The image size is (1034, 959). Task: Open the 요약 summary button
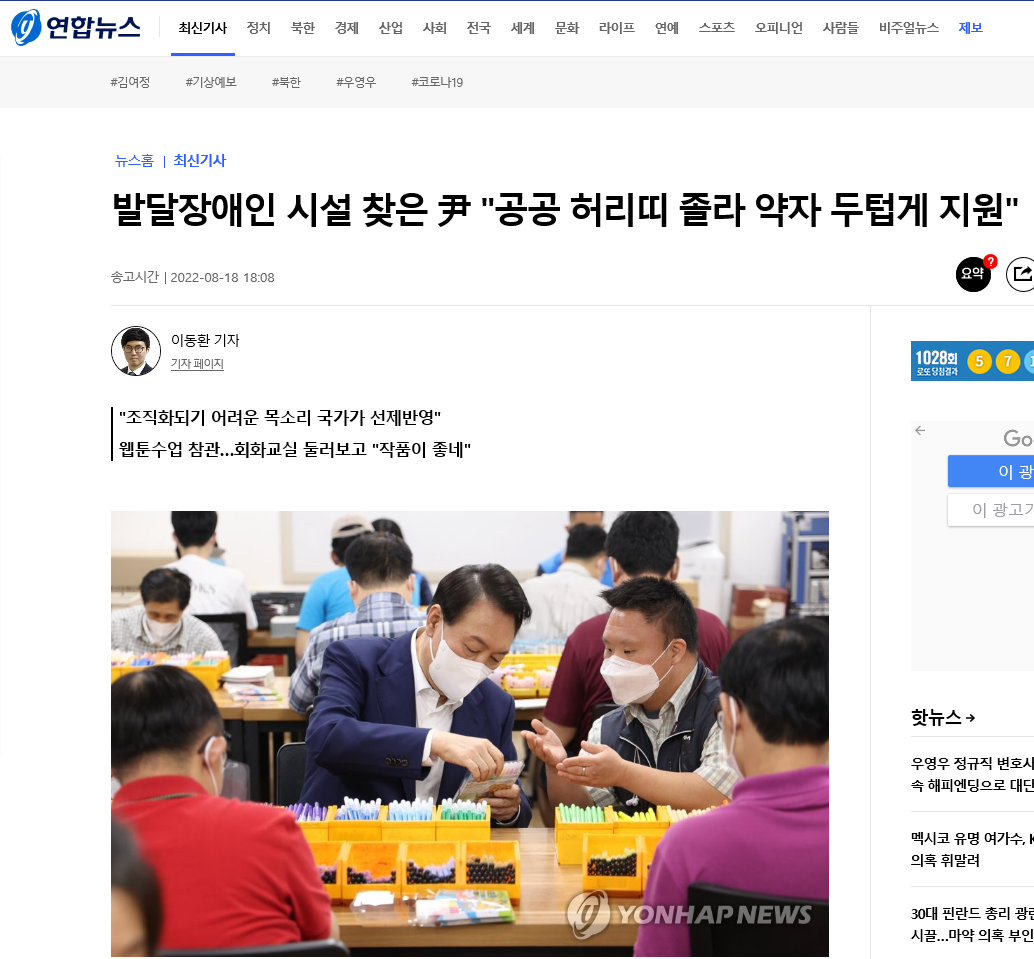point(973,274)
